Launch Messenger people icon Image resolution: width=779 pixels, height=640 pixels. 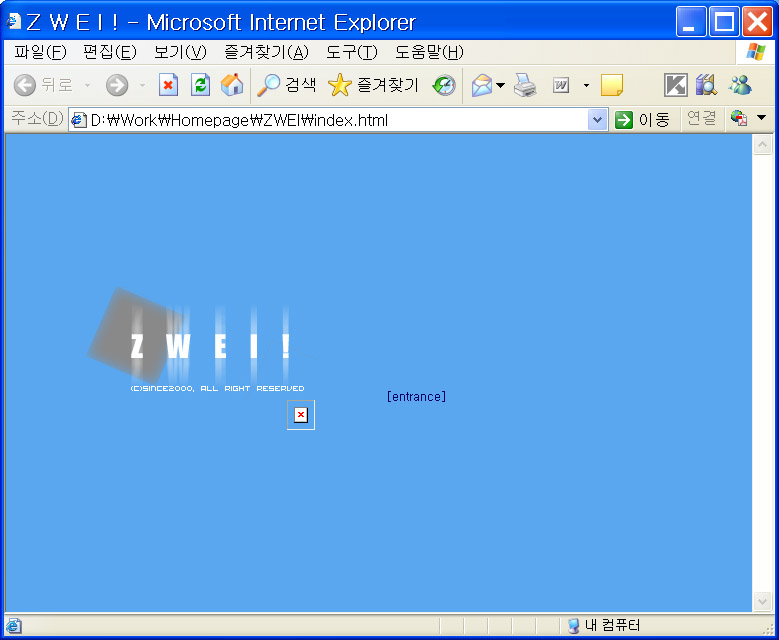740,85
